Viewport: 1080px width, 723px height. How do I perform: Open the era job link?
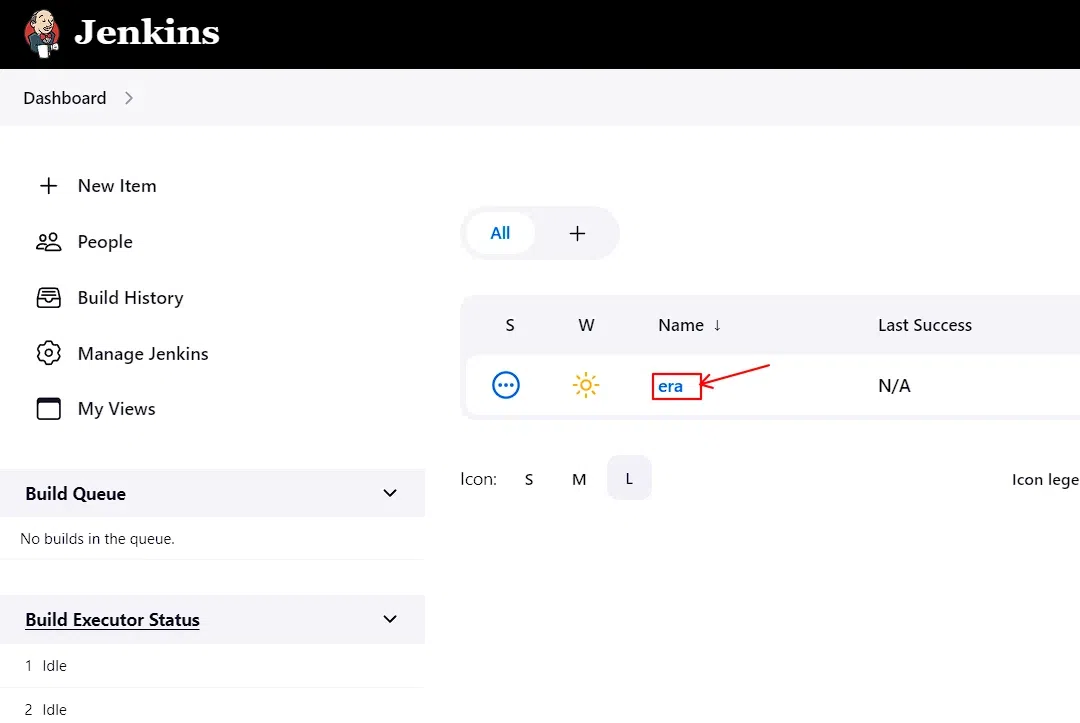point(670,387)
